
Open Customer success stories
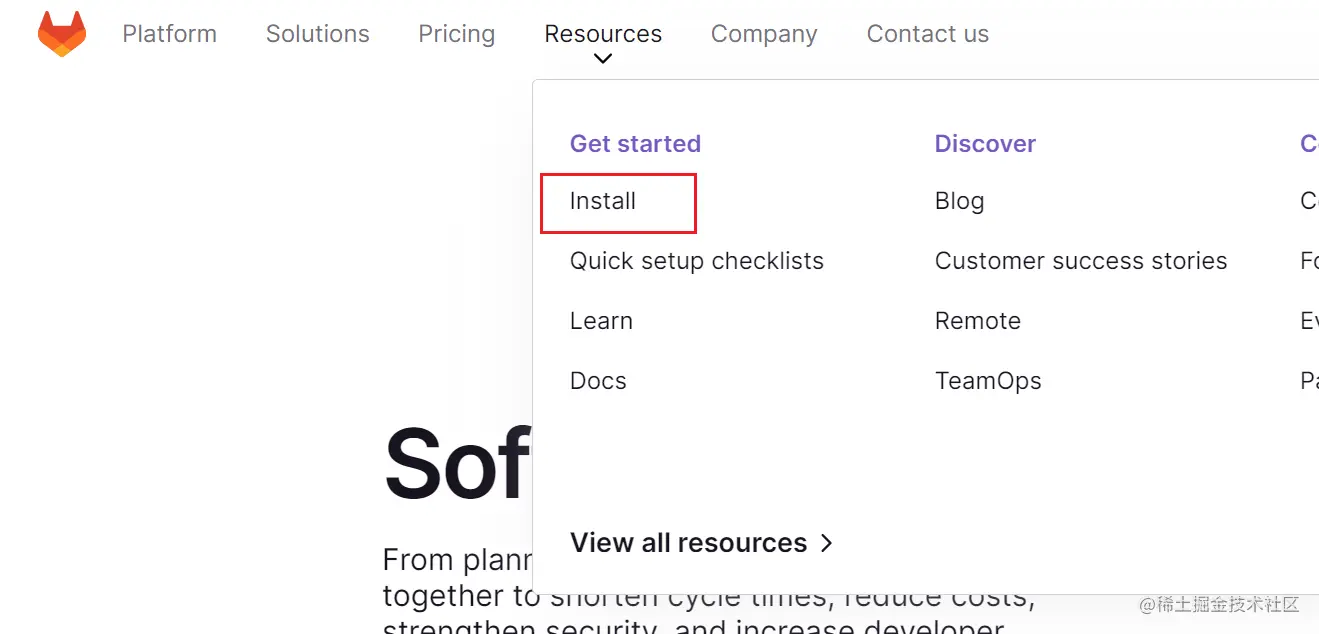coord(1080,261)
